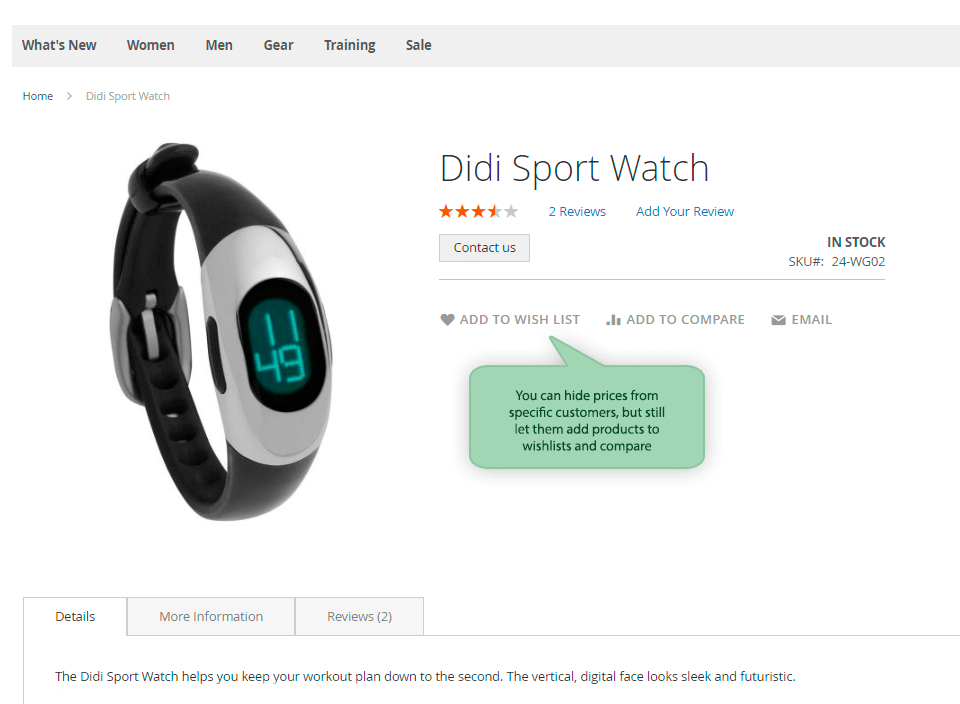Click Add Your Review link
Image resolution: width=960 pixels, height=704 pixels.
pos(685,212)
